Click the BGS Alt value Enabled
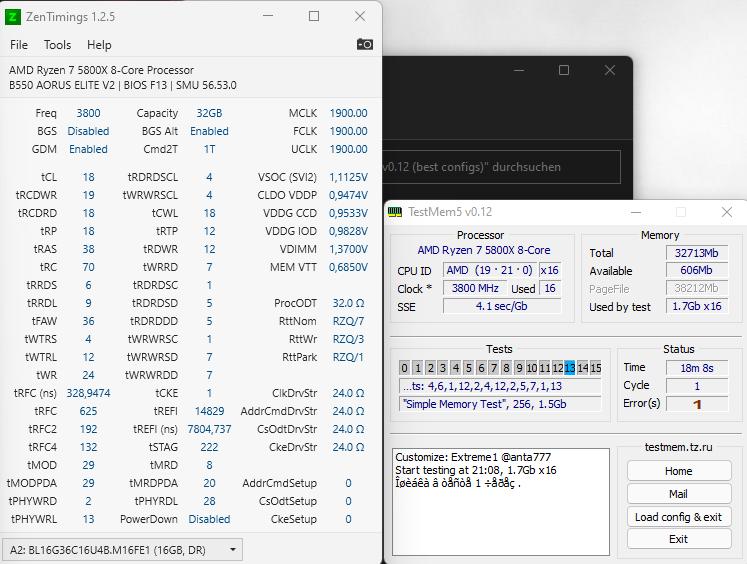 (209, 131)
